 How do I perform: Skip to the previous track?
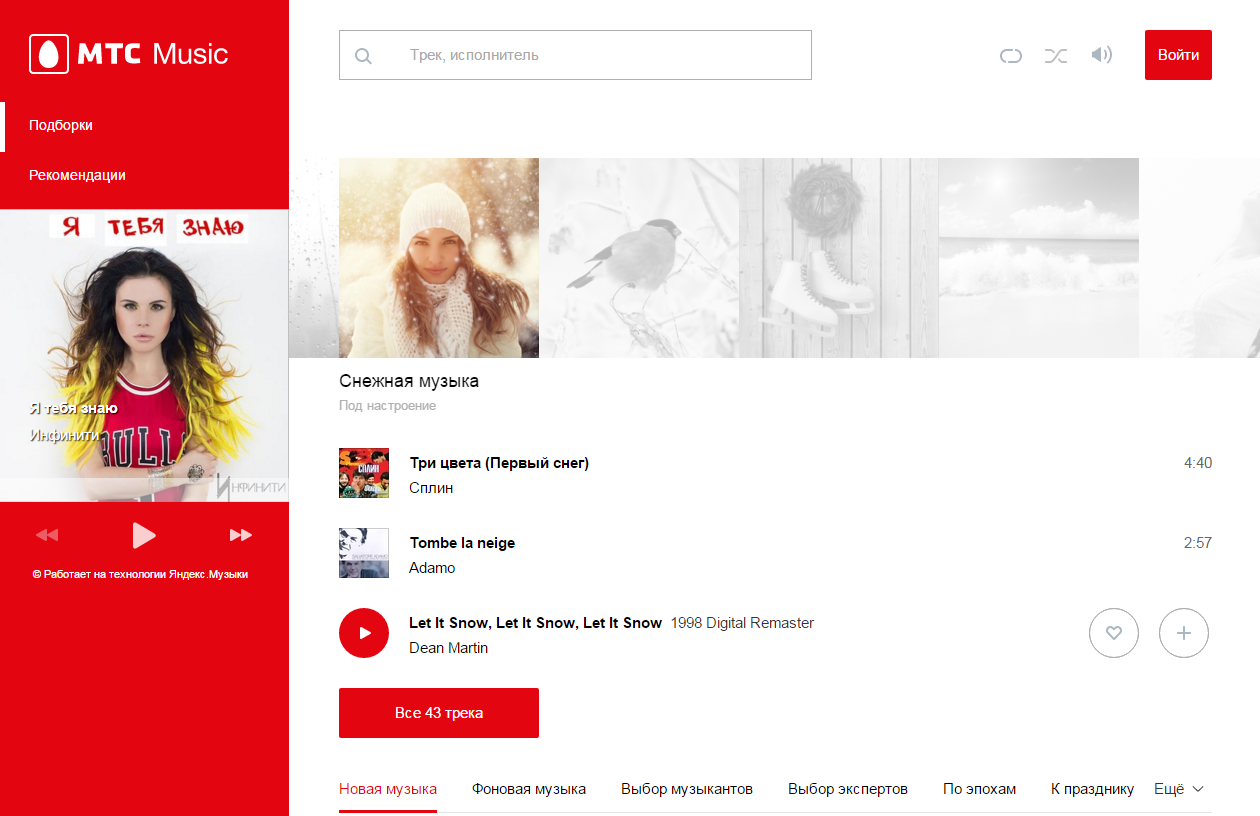tap(47, 535)
